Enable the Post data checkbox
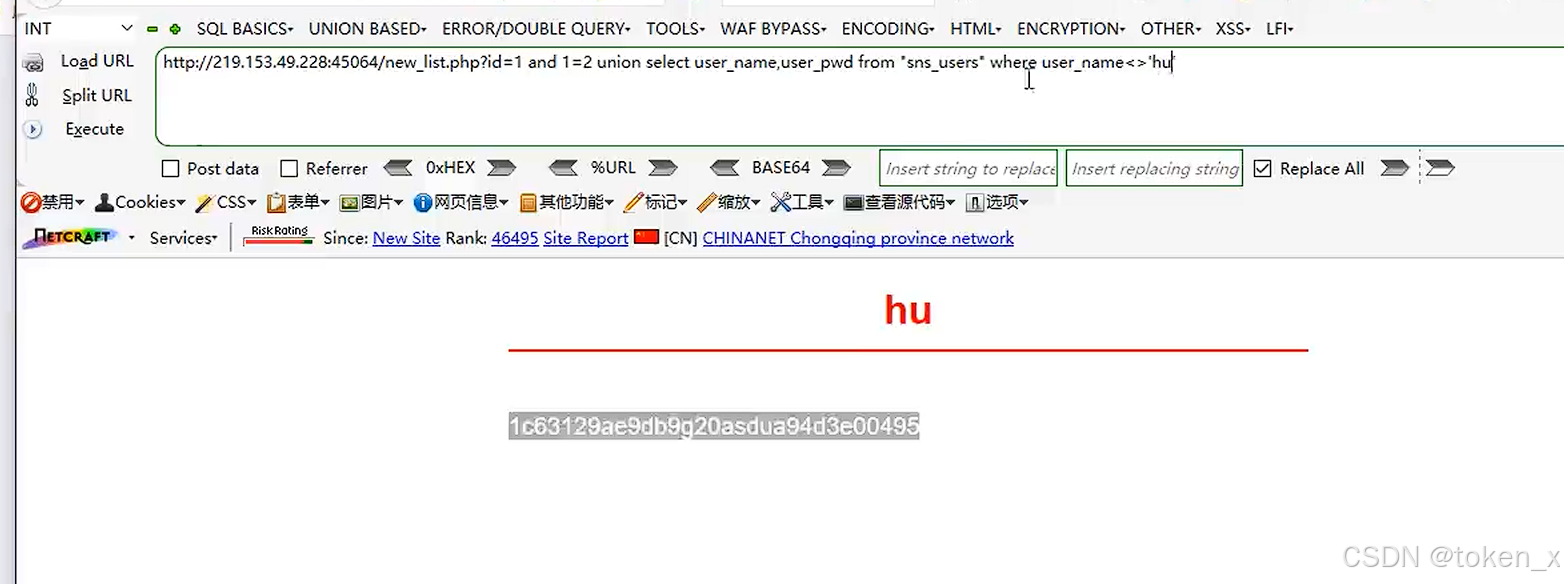Screen dimensions: 1564x584 [x=171, y=169]
